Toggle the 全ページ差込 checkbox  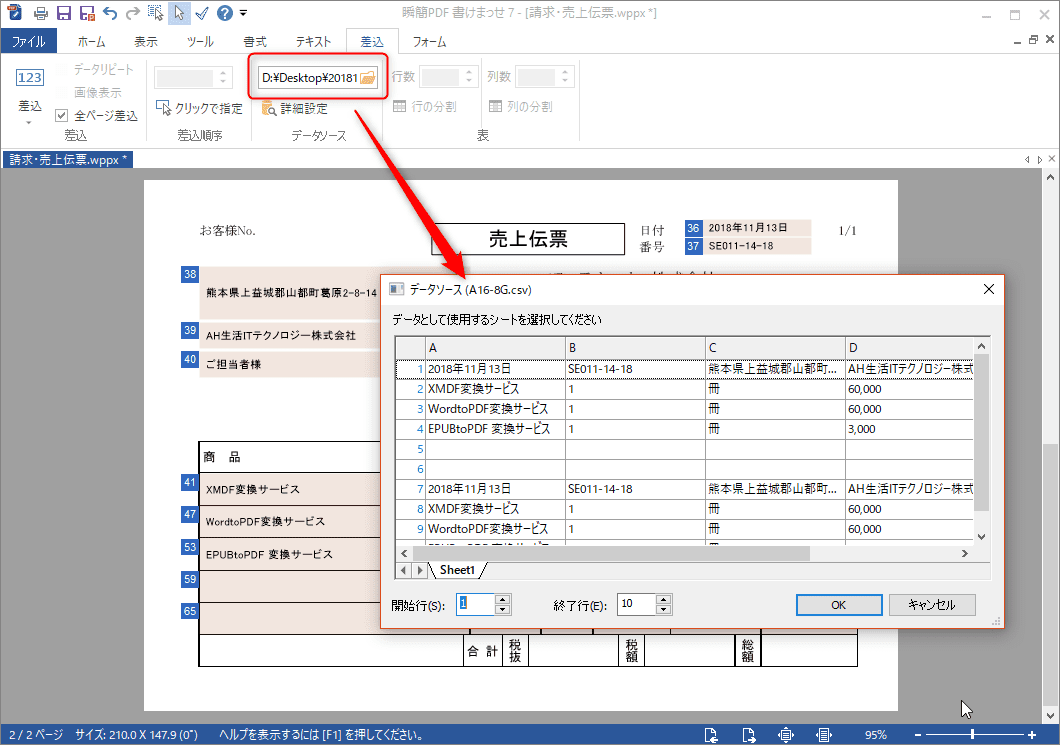click(61, 116)
